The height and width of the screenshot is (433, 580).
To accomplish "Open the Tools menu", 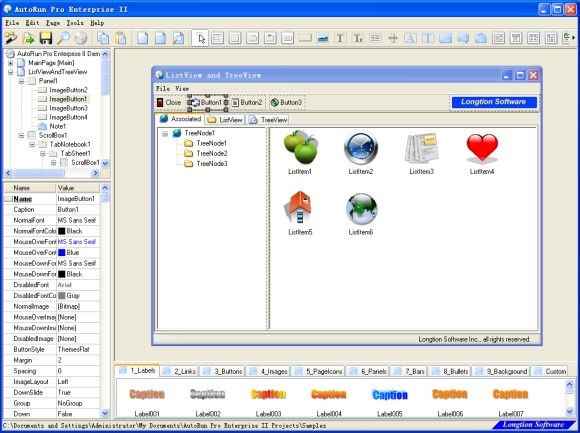I will click(75, 23).
